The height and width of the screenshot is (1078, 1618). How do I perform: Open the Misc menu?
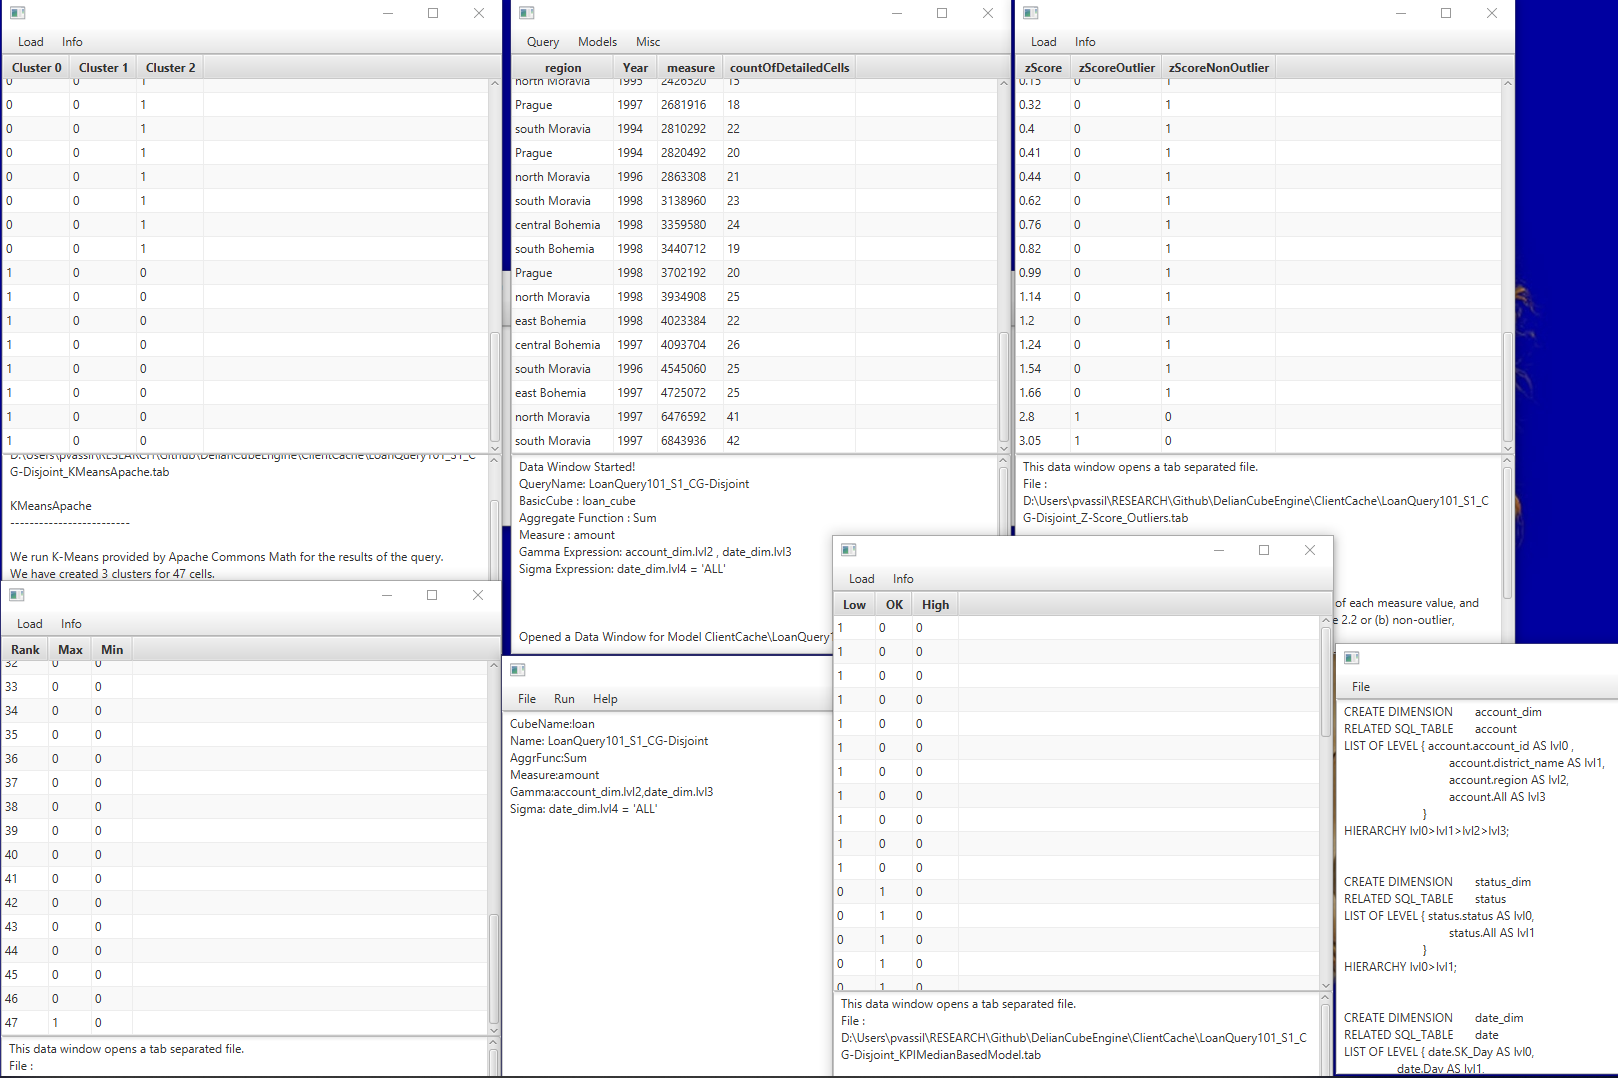pos(648,42)
